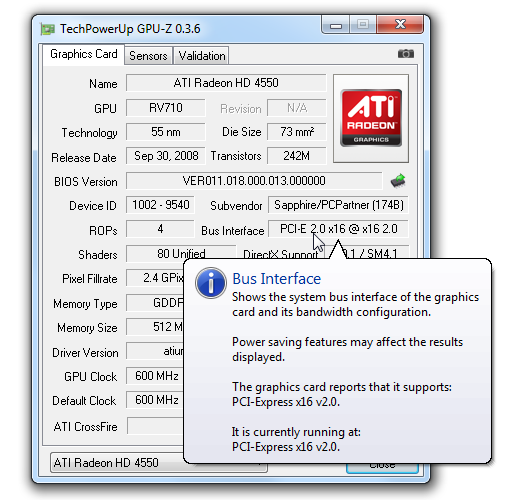
Task: Select the Graphics Card tab
Action: pyautogui.click(x=84, y=54)
